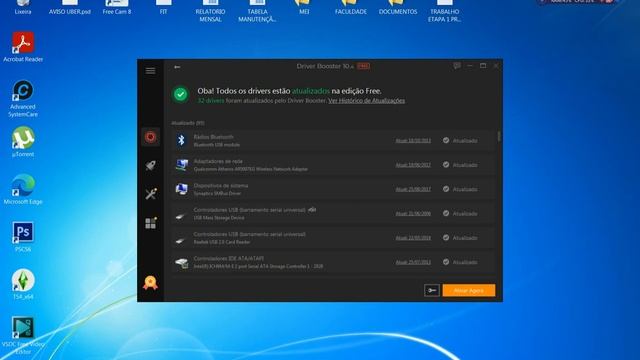The height and width of the screenshot is (360, 640).
Task: Click the Ativar Agora orange button
Action: click(x=469, y=290)
